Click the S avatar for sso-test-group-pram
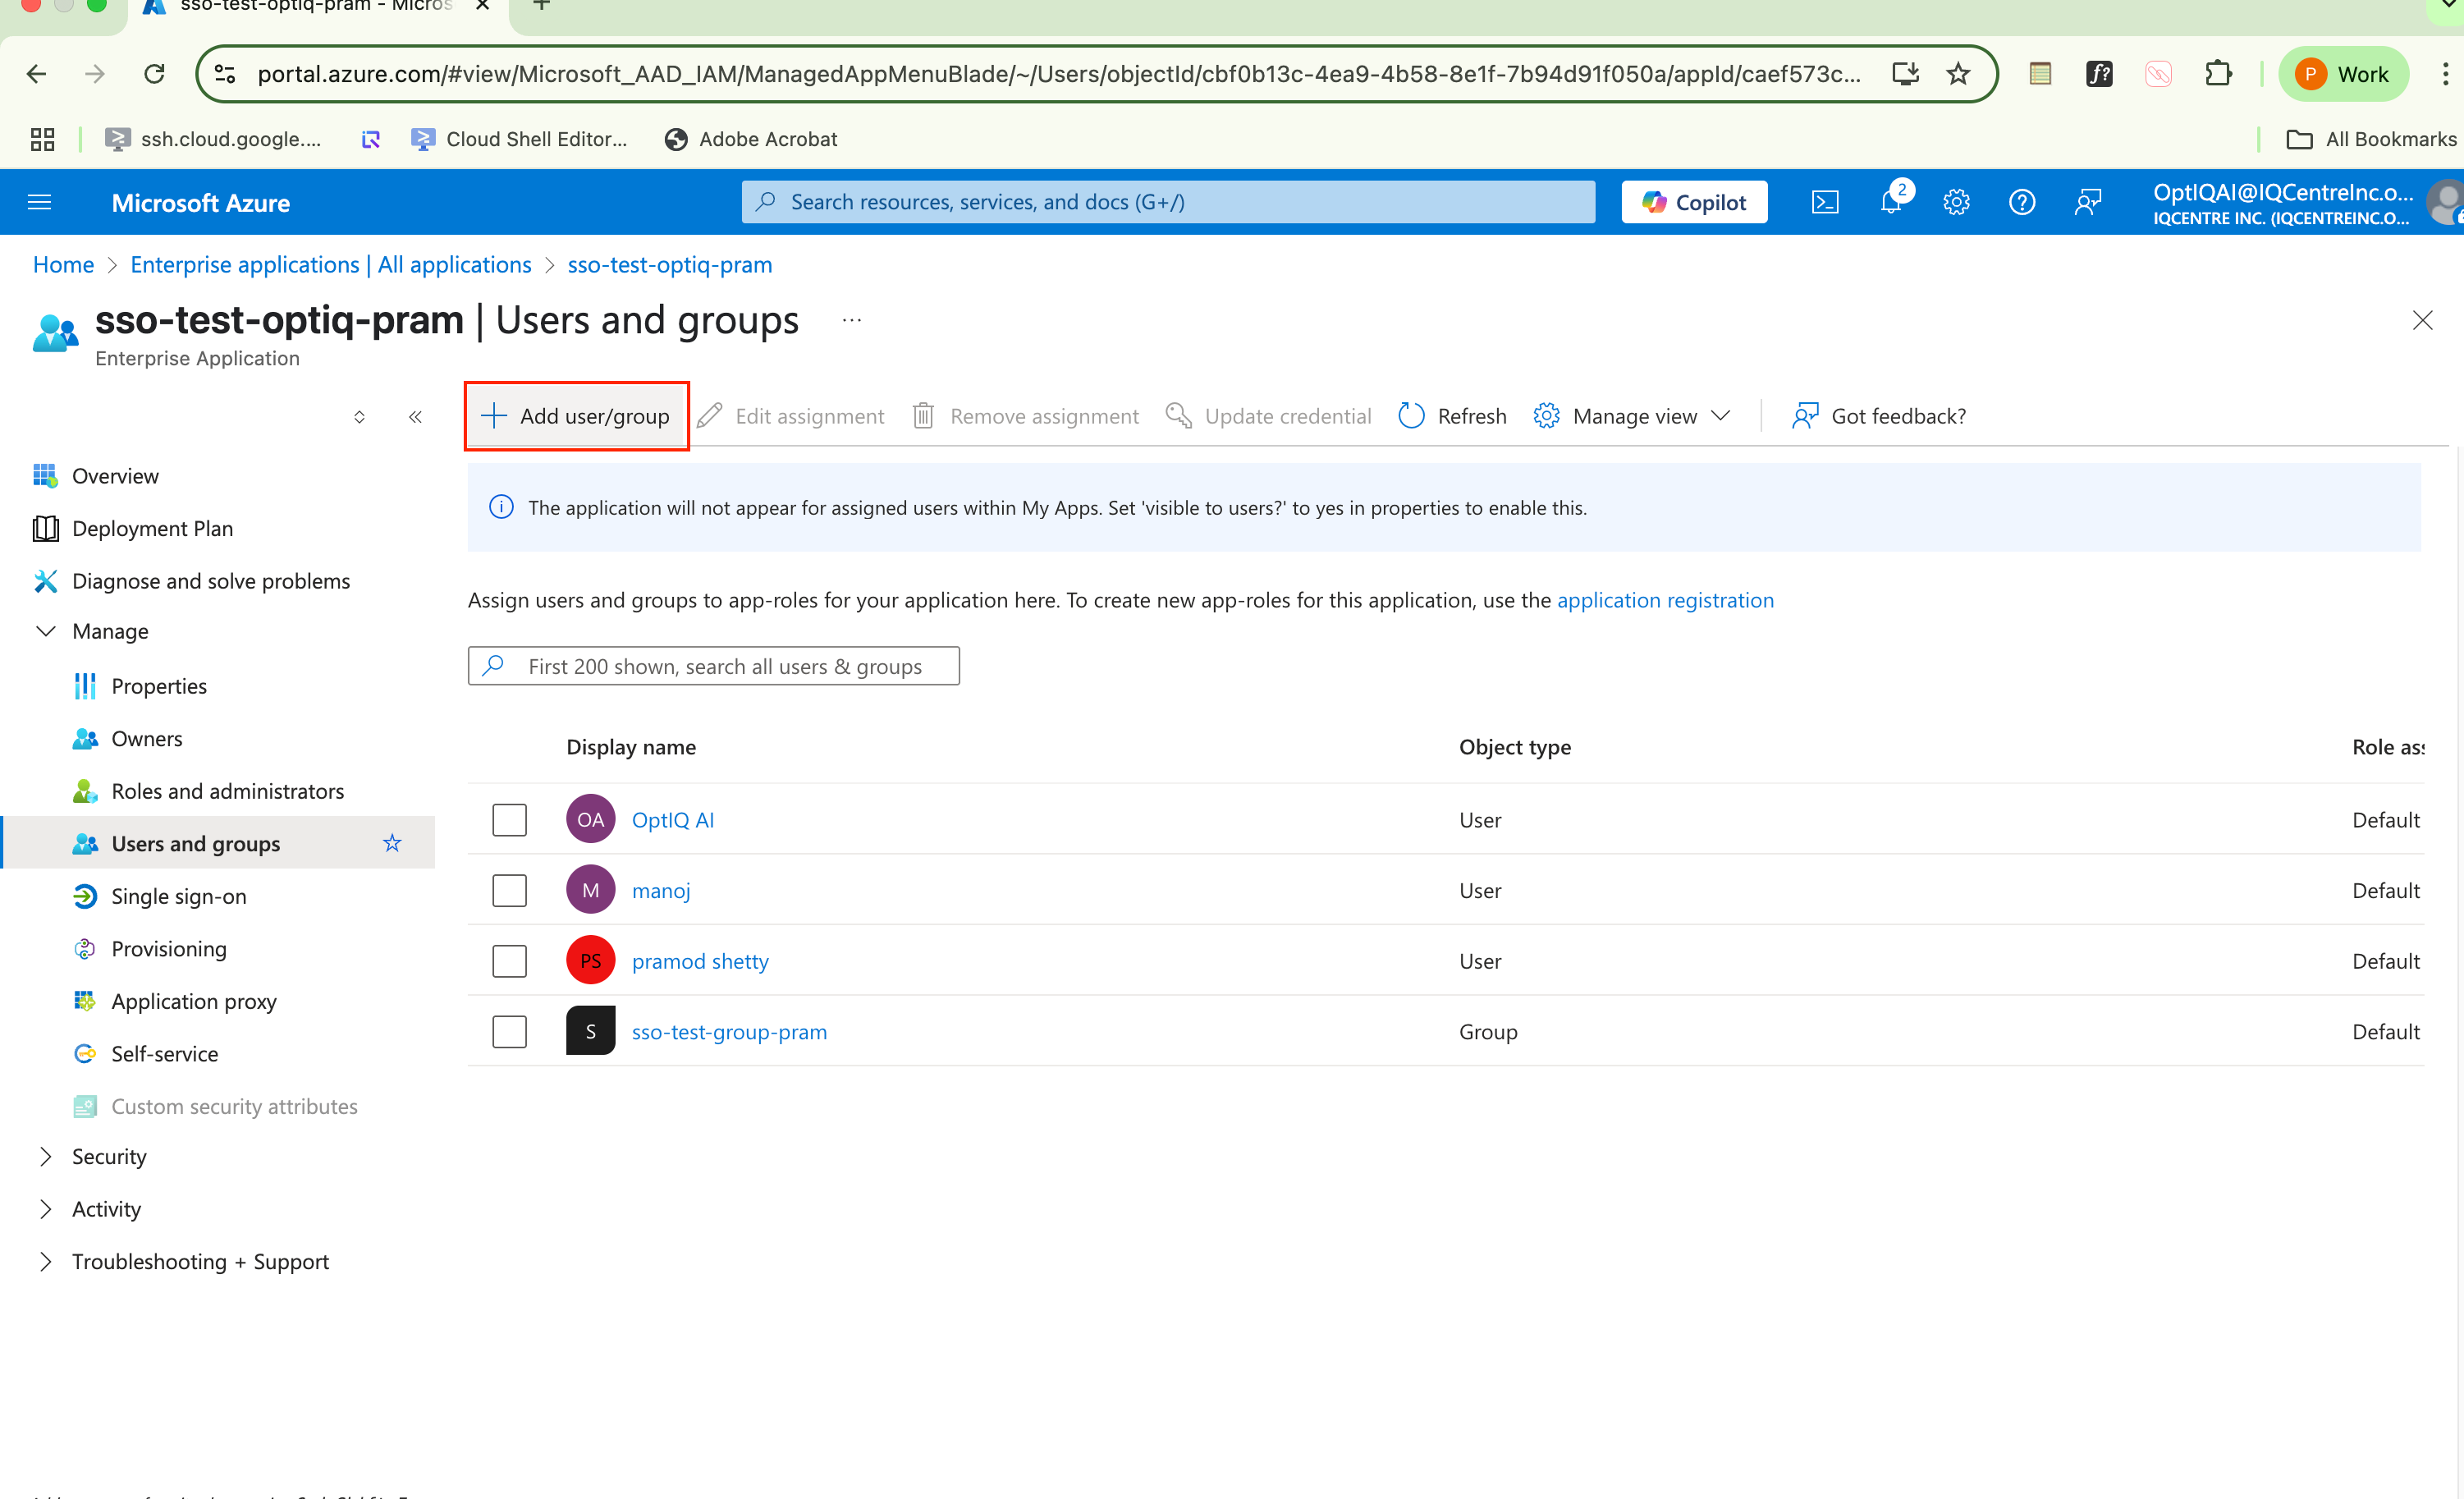 [590, 1031]
